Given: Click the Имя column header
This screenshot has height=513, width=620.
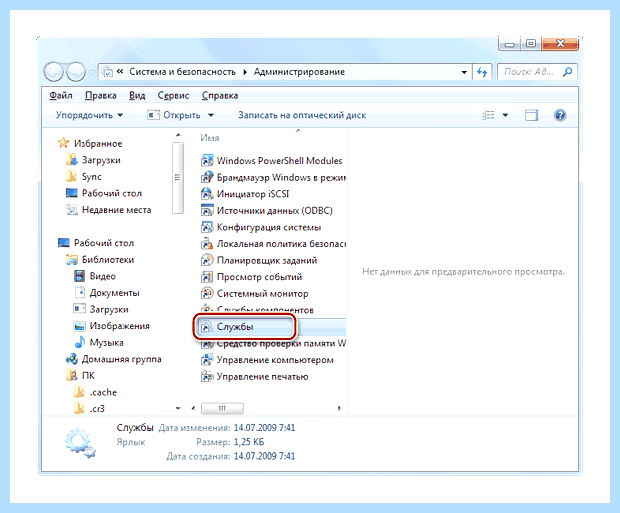Looking at the screenshot, I should (x=210, y=138).
